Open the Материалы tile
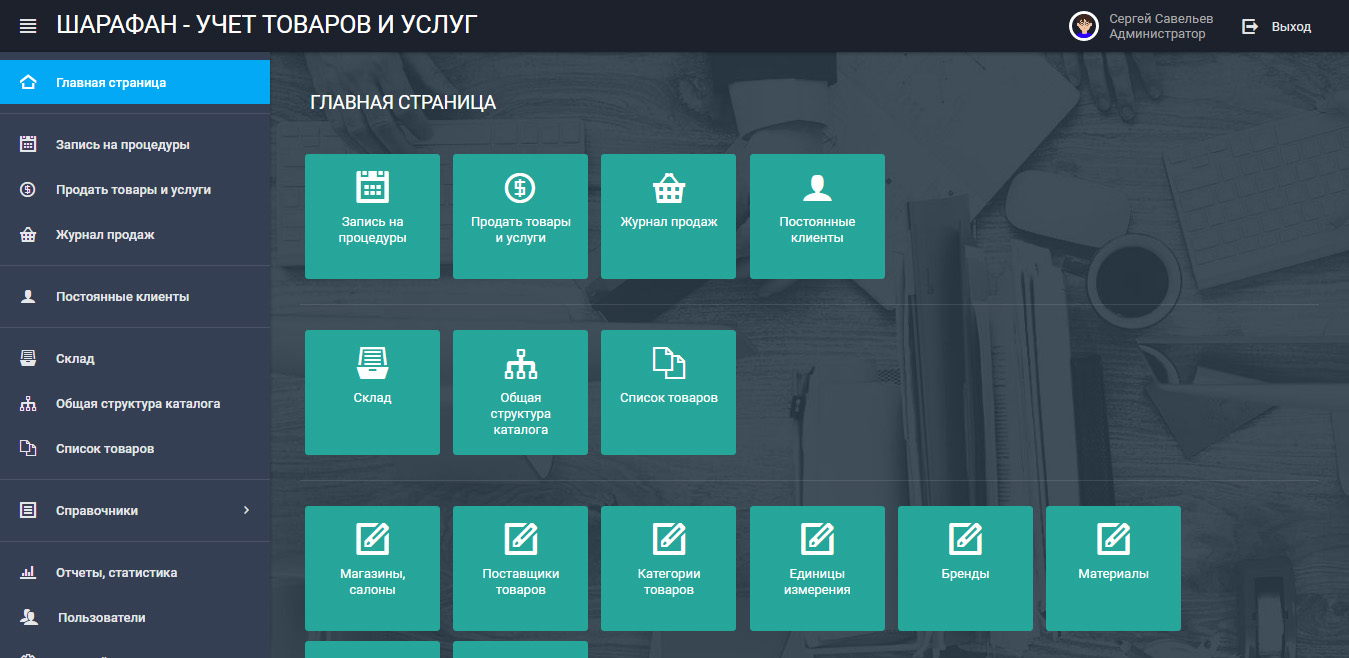The height and width of the screenshot is (658, 1349). (1113, 568)
